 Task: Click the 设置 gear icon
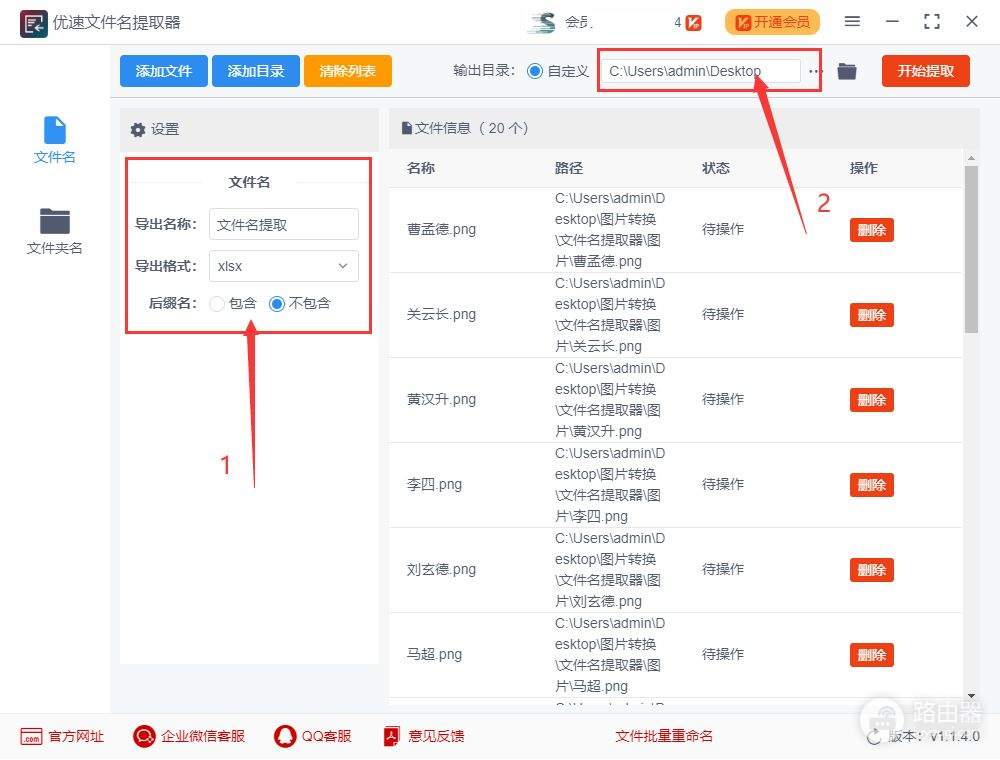click(x=138, y=130)
